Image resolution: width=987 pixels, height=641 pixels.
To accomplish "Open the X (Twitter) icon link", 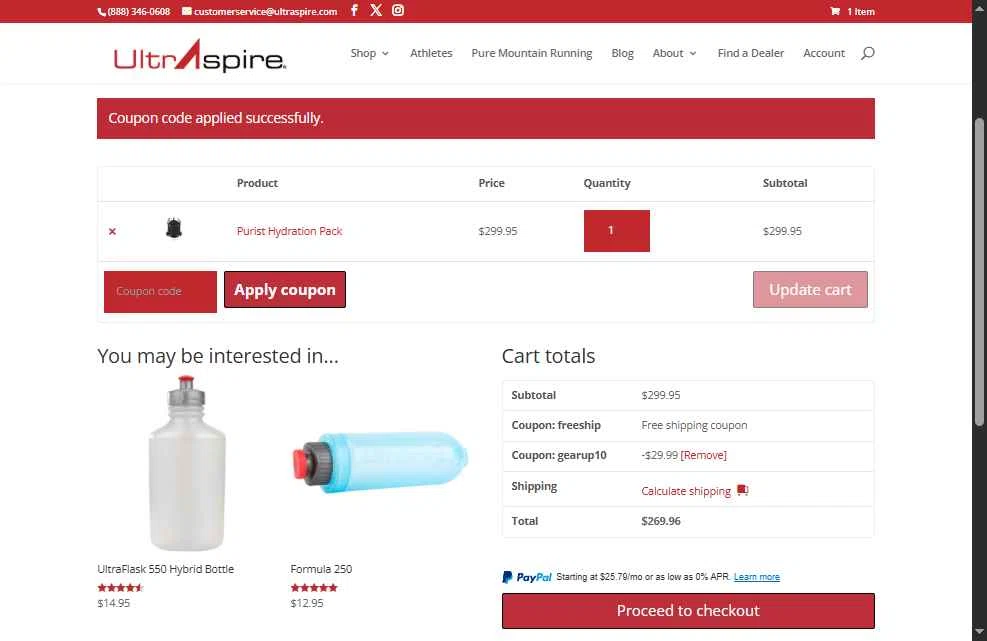I will pos(376,10).
